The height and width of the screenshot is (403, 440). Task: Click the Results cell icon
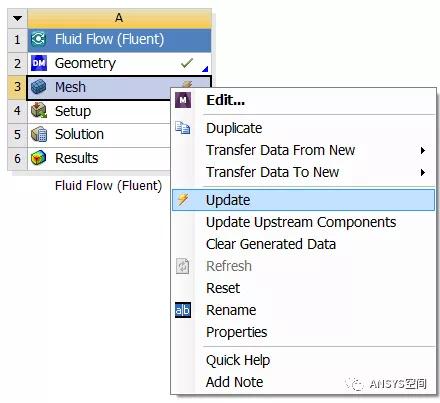[39, 158]
